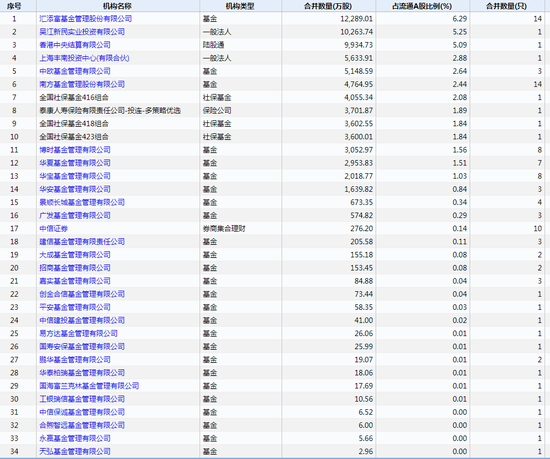Open 建信基金管理有限责任公司 link

(82, 242)
